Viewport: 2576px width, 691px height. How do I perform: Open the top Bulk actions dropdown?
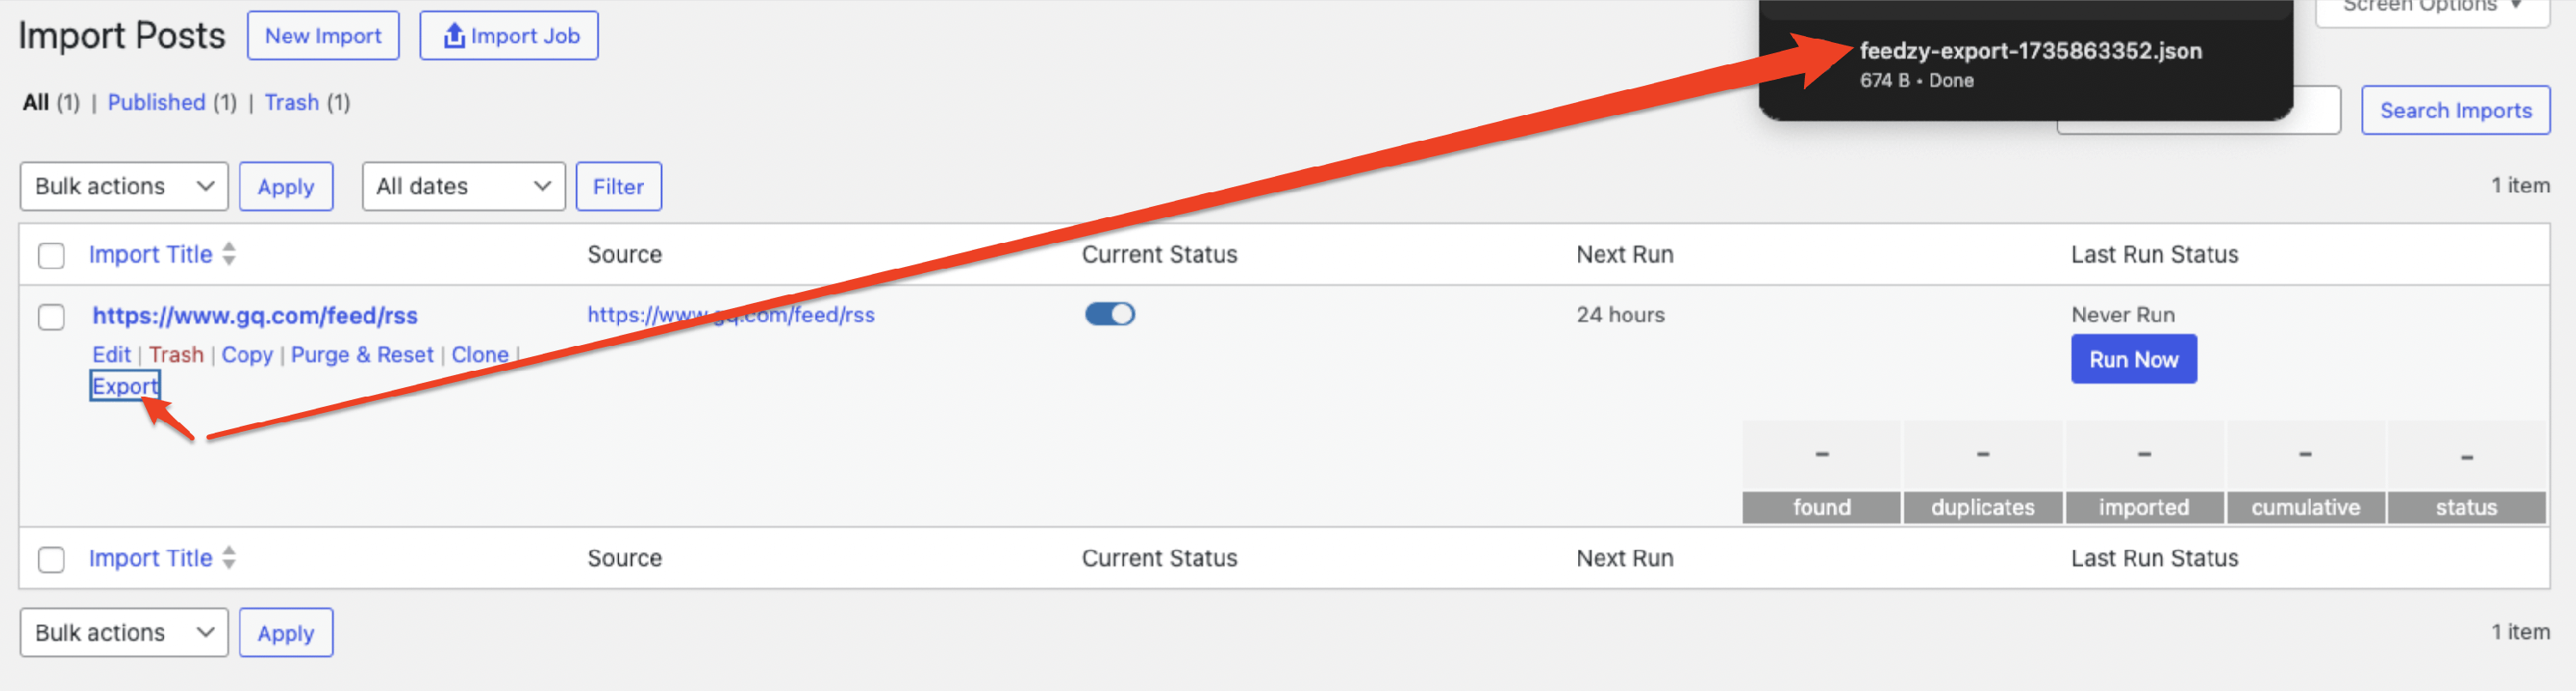(x=124, y=187)
